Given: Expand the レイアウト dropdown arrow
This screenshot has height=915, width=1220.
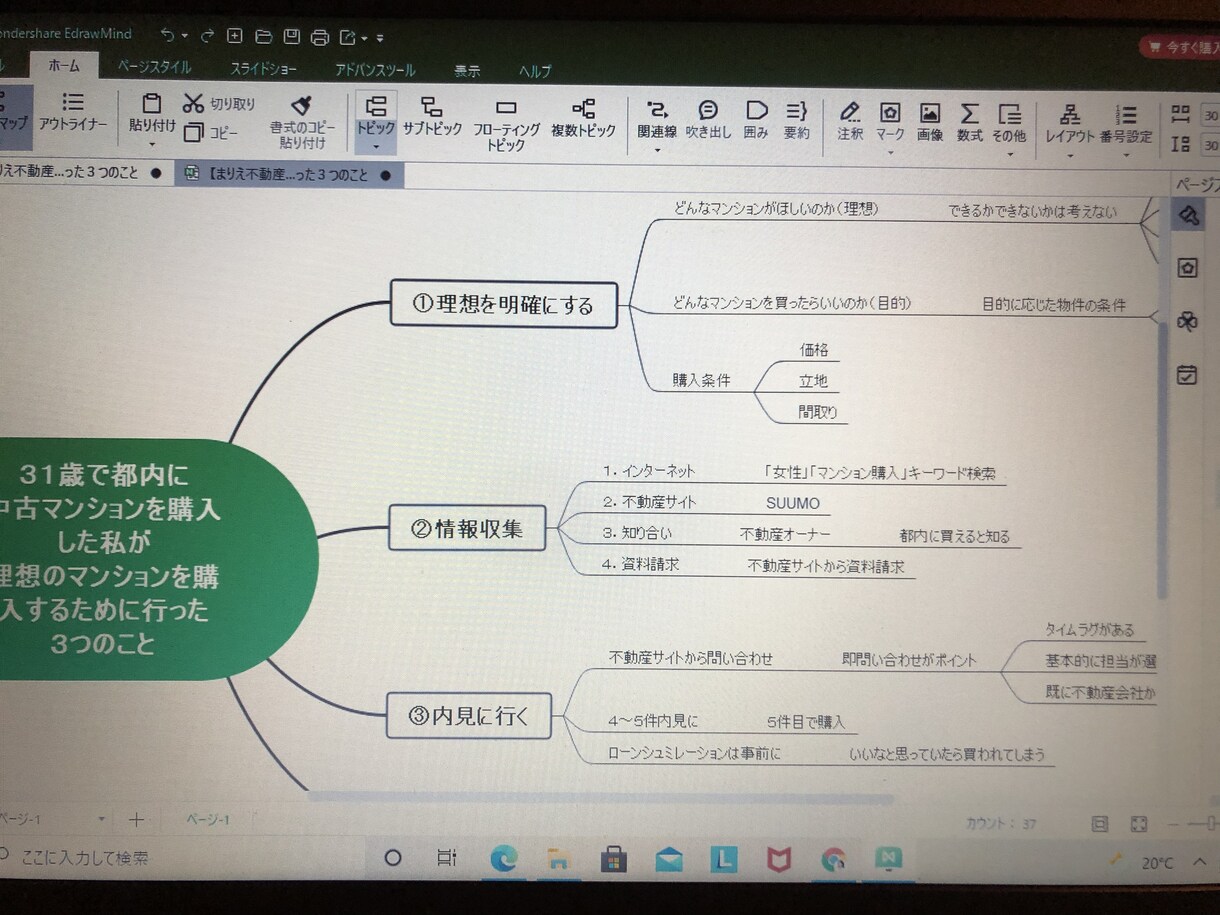Looking at the screenshot, I should coord(1070,155).
